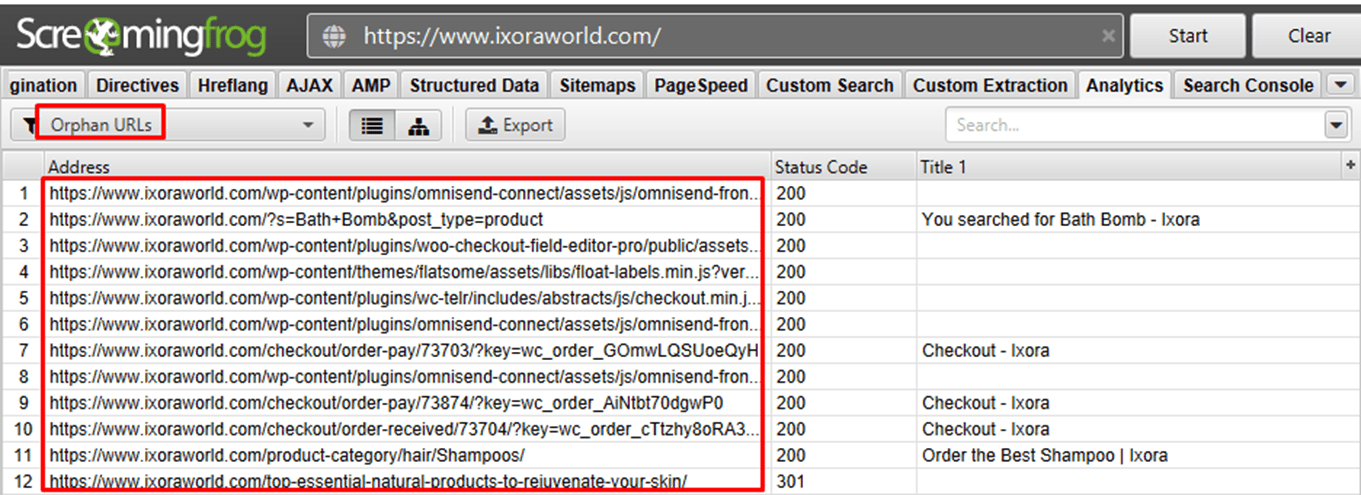Screen dimensions: 1361x495
Task: Select the Custom Search tab
Action: click(x=830, y=86)
